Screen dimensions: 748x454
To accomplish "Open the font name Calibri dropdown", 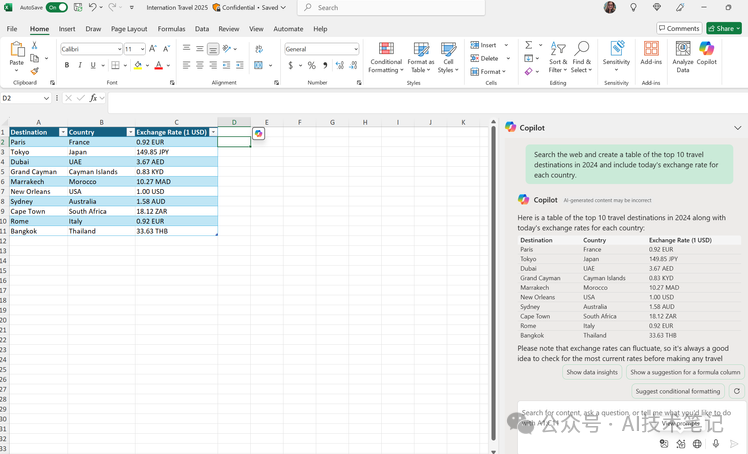I will [x=119, y=49].
